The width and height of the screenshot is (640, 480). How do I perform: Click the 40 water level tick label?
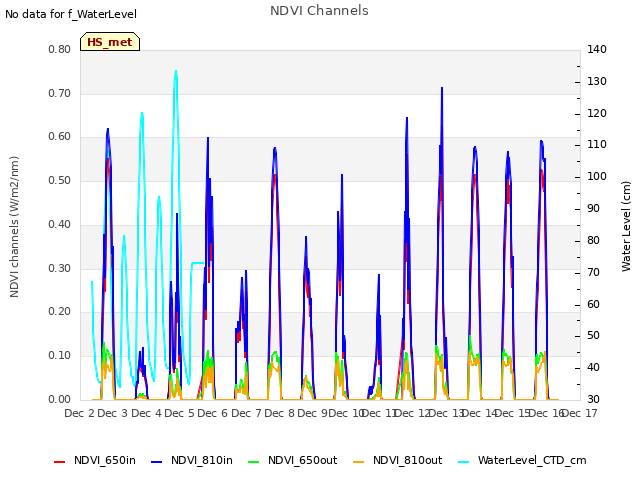pyautogui.click(x=593, y=367)
